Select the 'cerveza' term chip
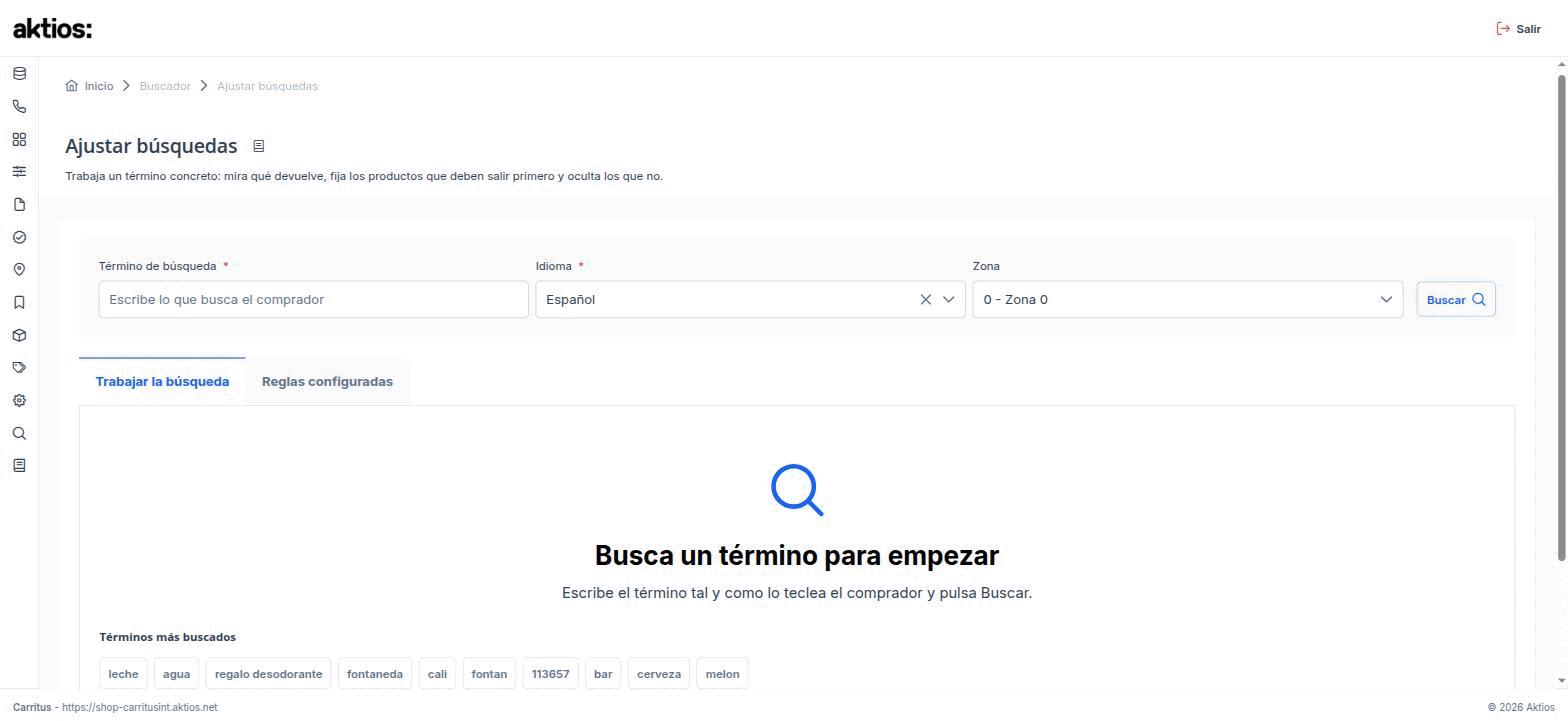The image size is (1568, 721). pyautogui.click(x=659, y=674)
